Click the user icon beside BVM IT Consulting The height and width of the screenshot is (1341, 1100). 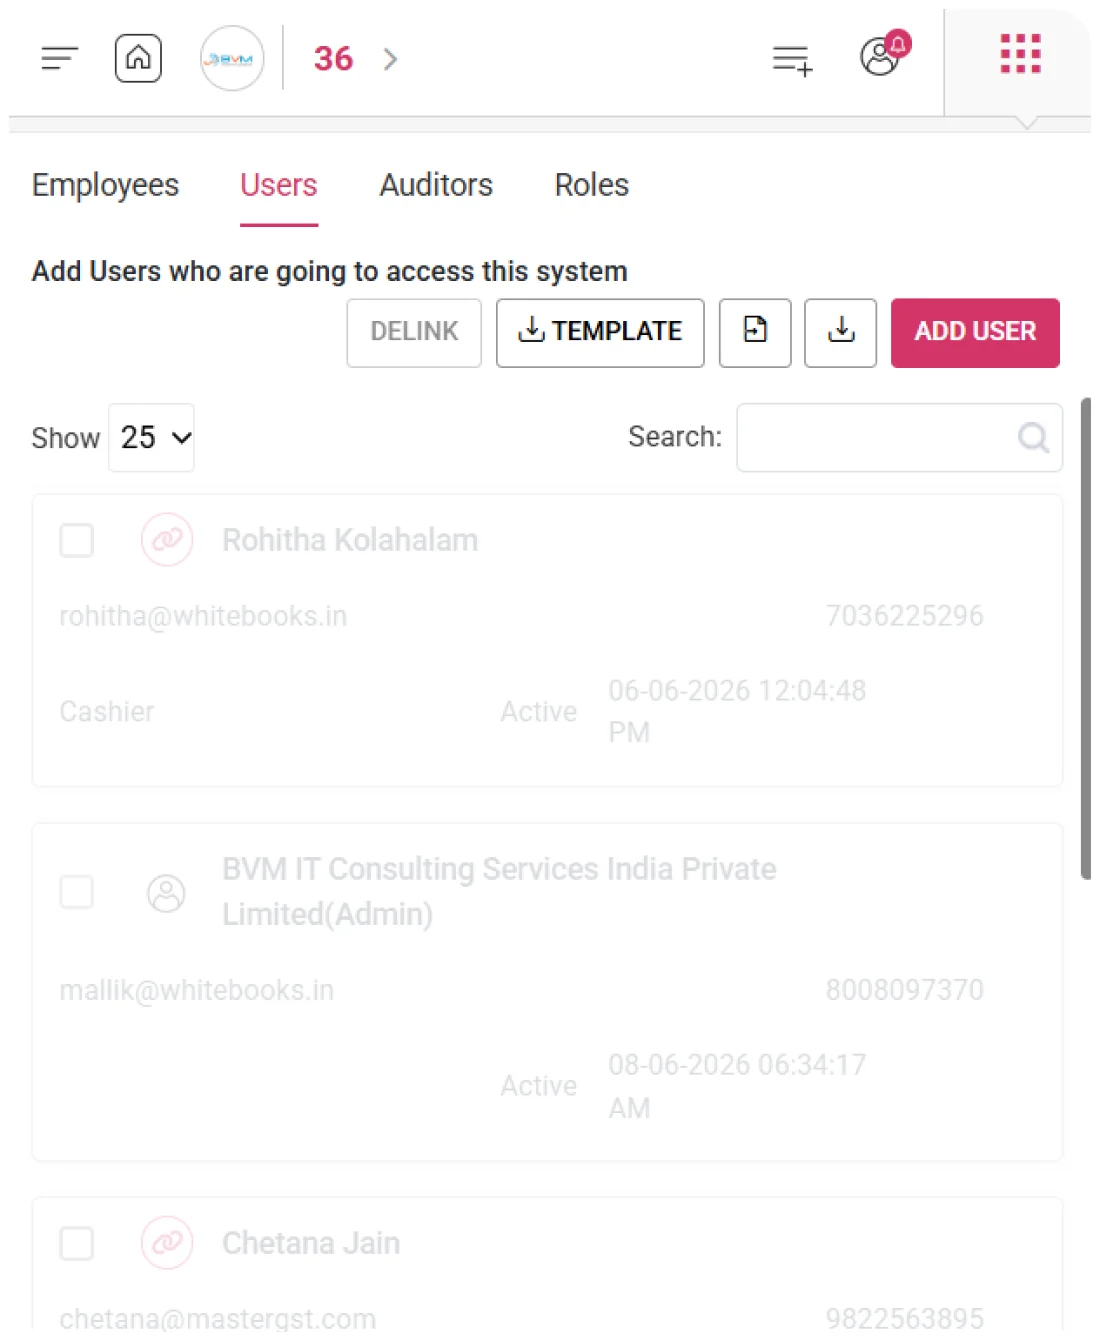[x=167, y=893]
